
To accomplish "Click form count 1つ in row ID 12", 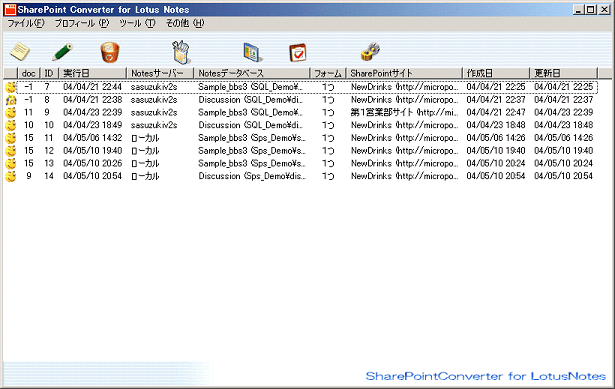I will tap(328, 151).
